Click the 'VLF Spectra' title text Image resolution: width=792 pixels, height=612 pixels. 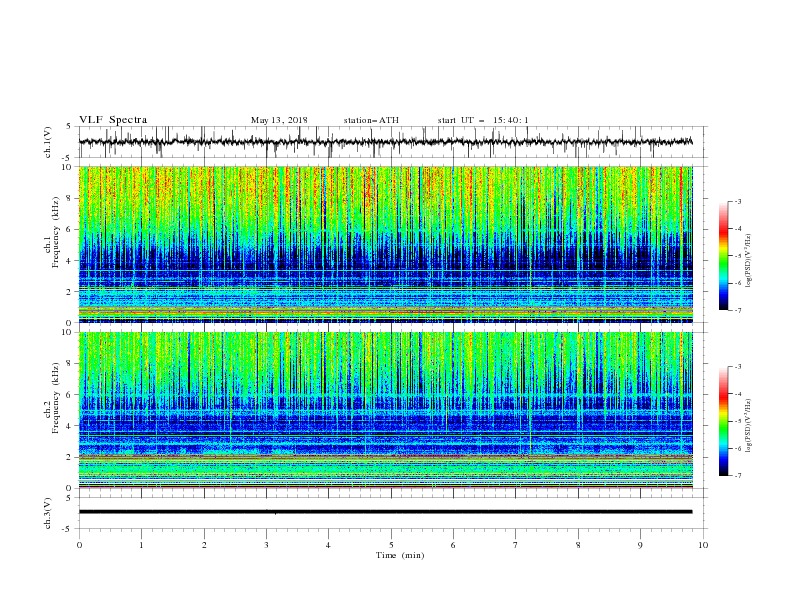(x=113, y=120)
